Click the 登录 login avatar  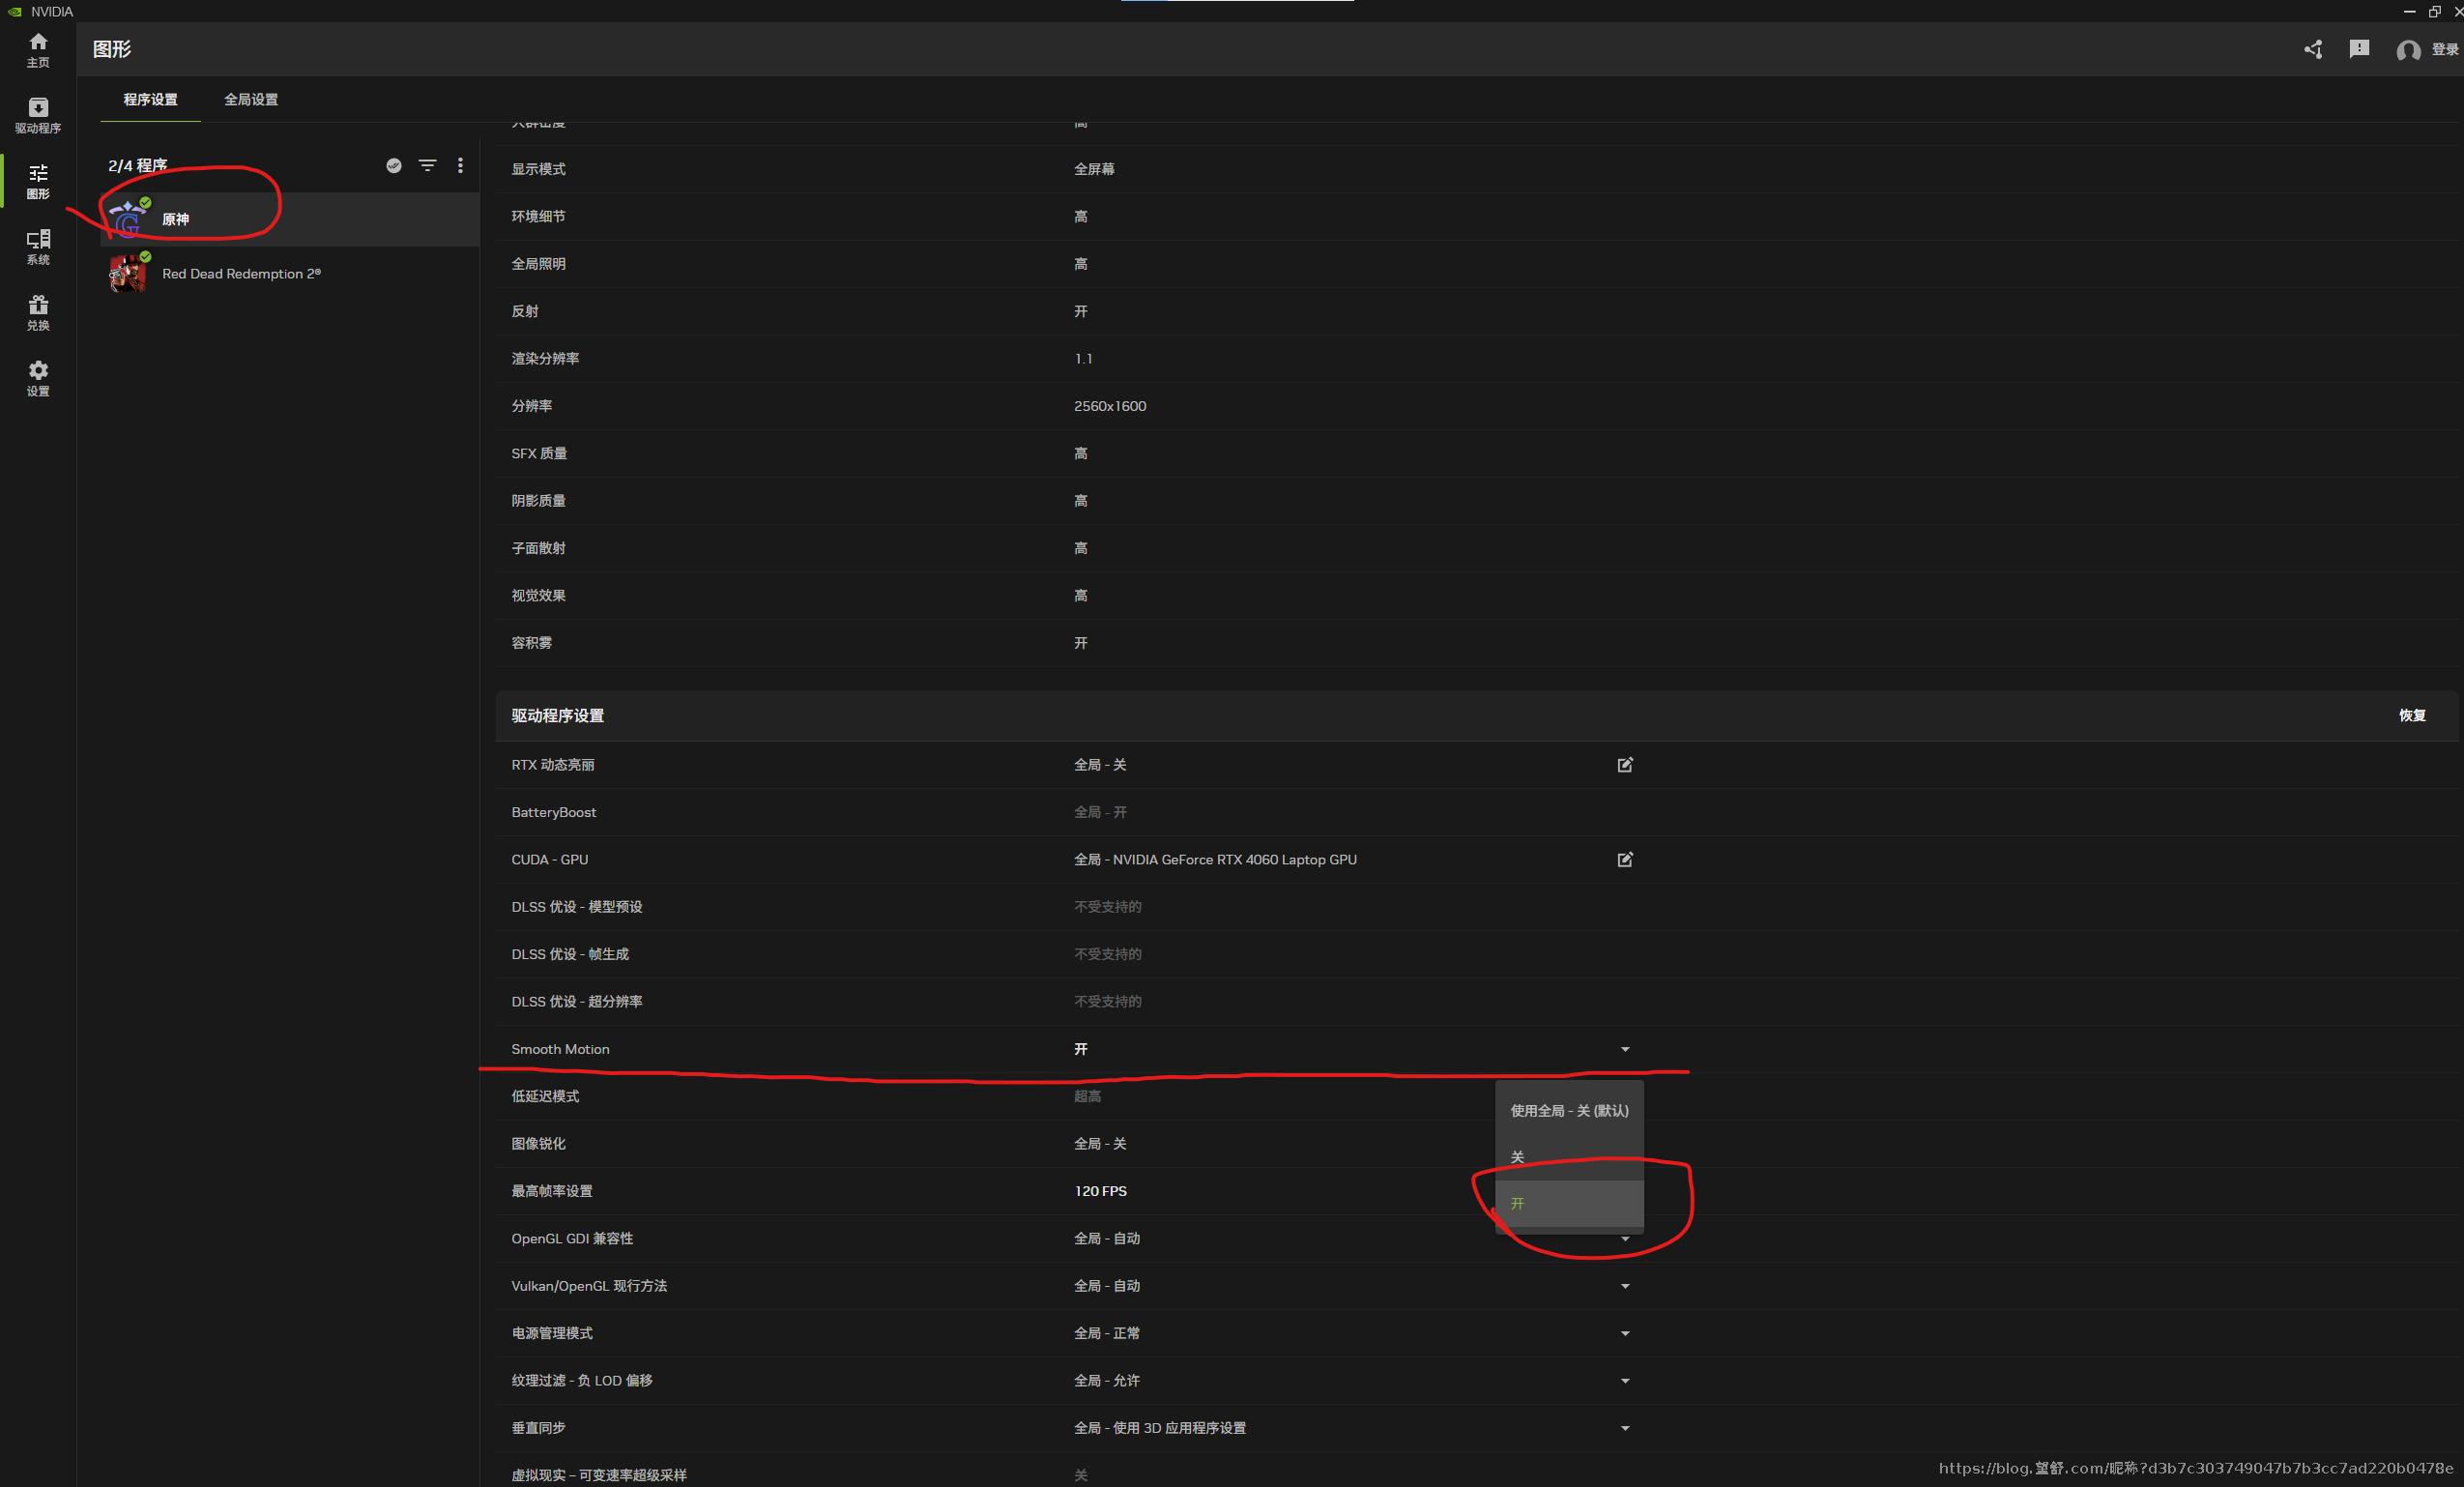pos(2408,50)
